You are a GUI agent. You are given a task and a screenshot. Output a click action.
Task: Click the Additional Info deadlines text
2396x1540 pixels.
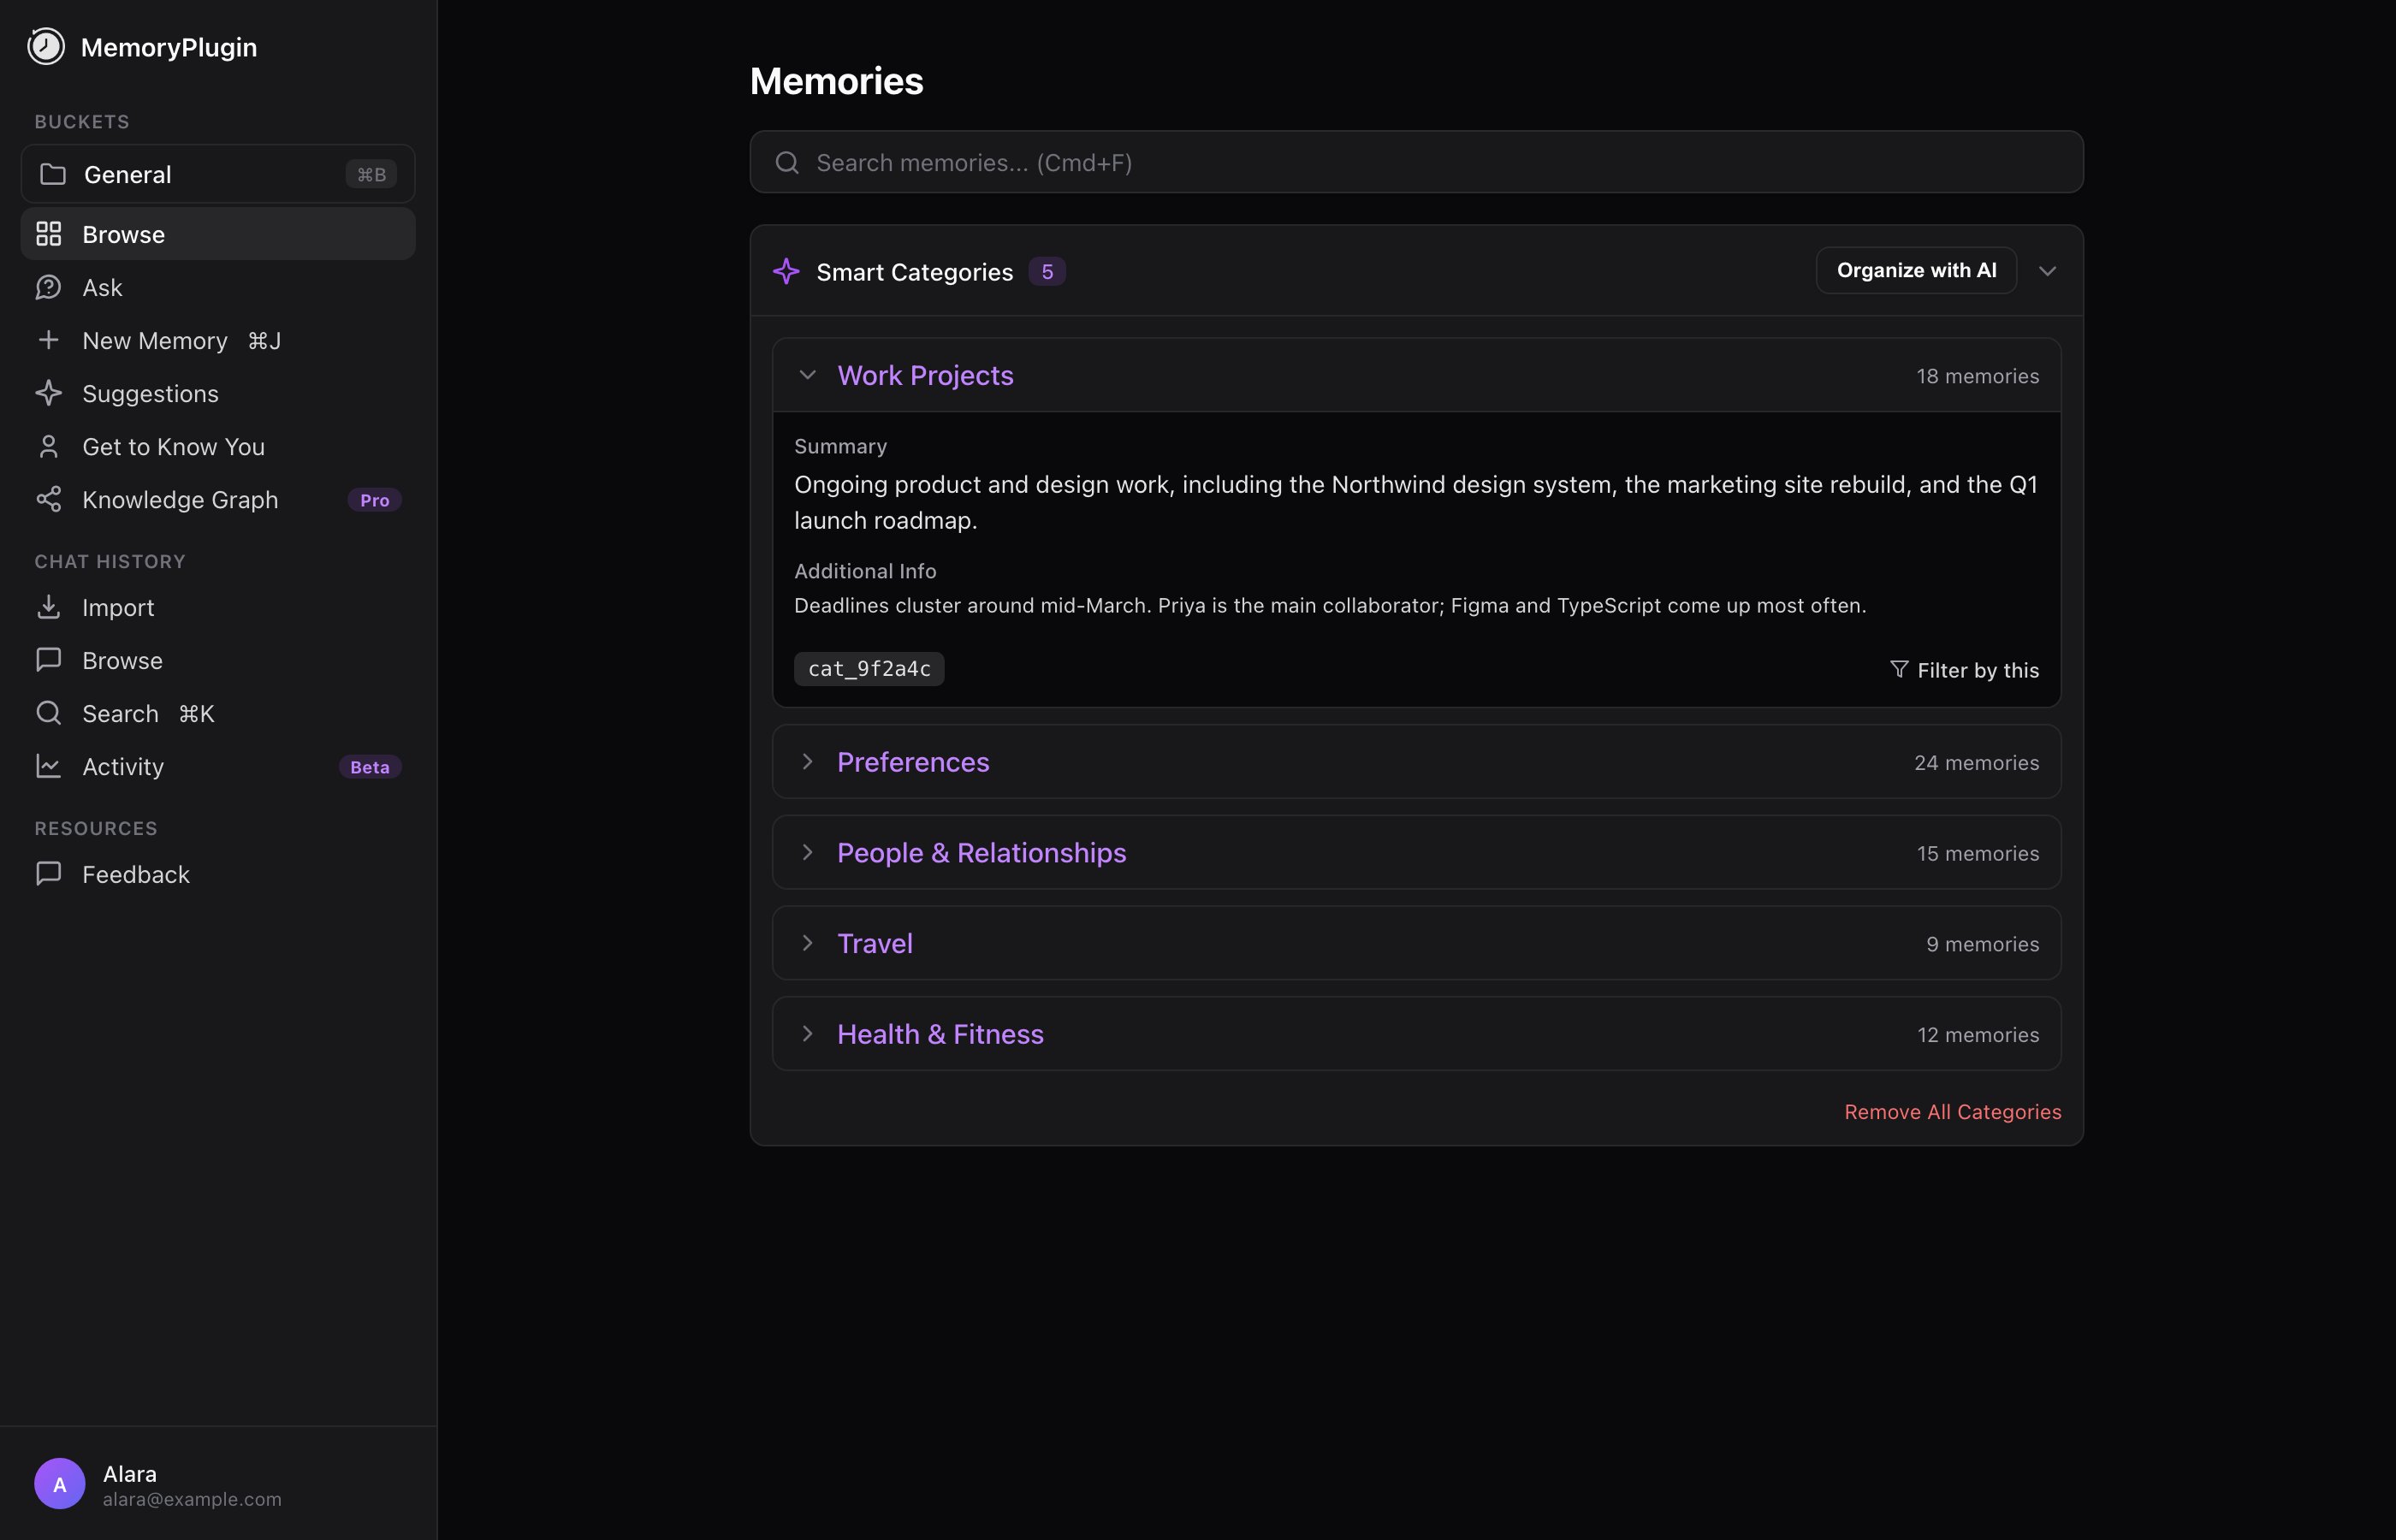pyautogui.click(x=1330, y=605)
